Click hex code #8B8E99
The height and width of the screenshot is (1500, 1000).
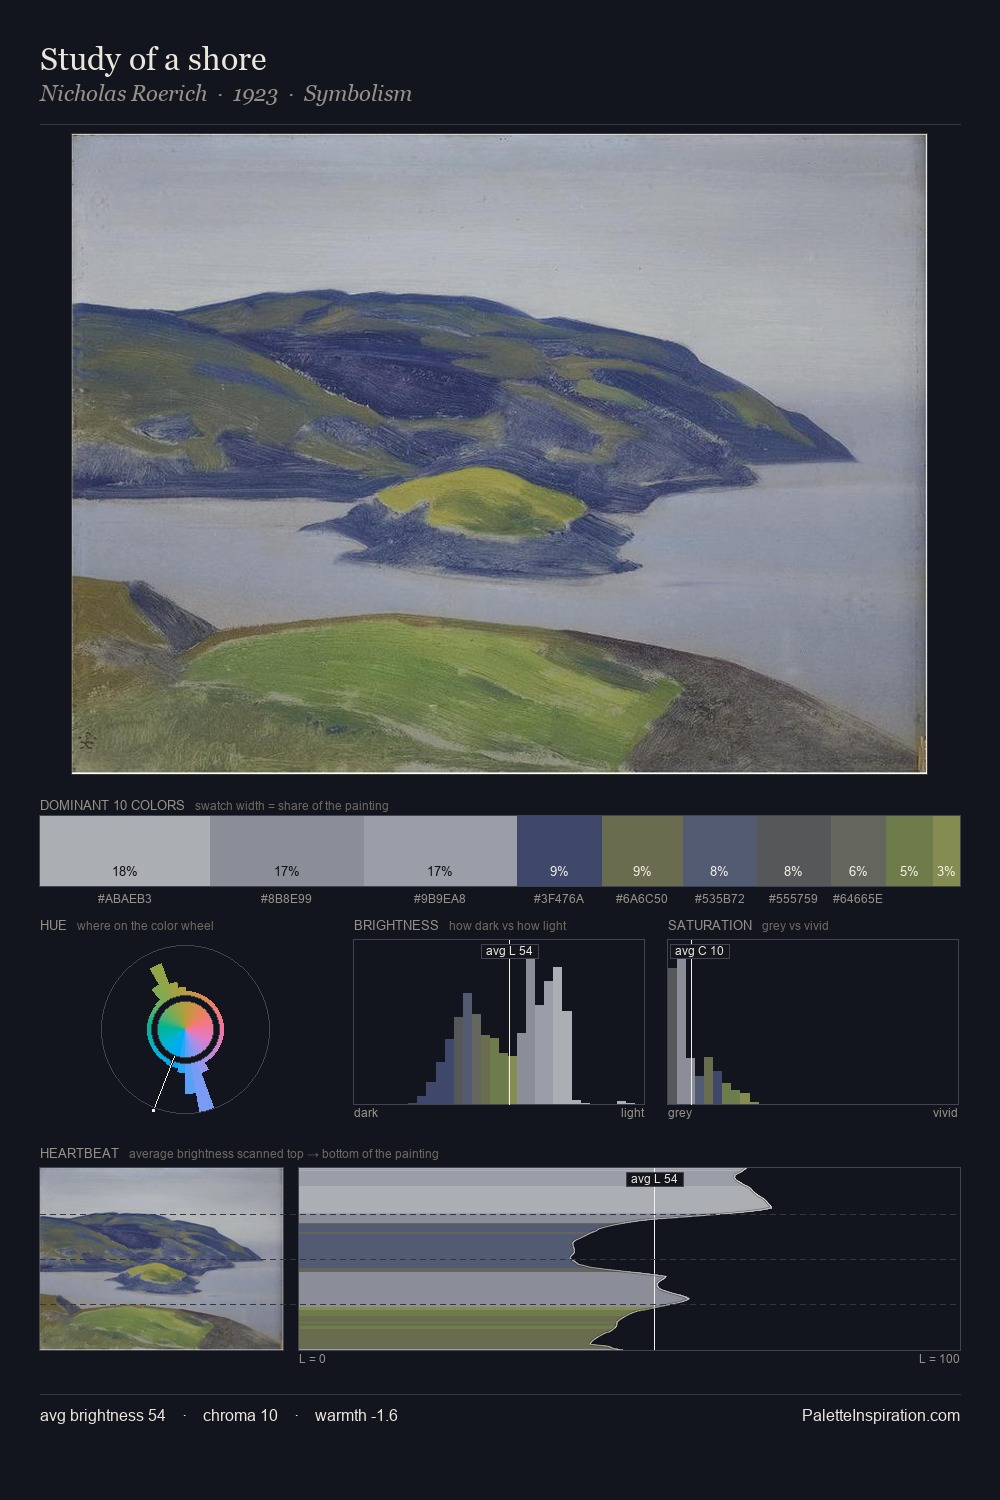pos(286,899)
